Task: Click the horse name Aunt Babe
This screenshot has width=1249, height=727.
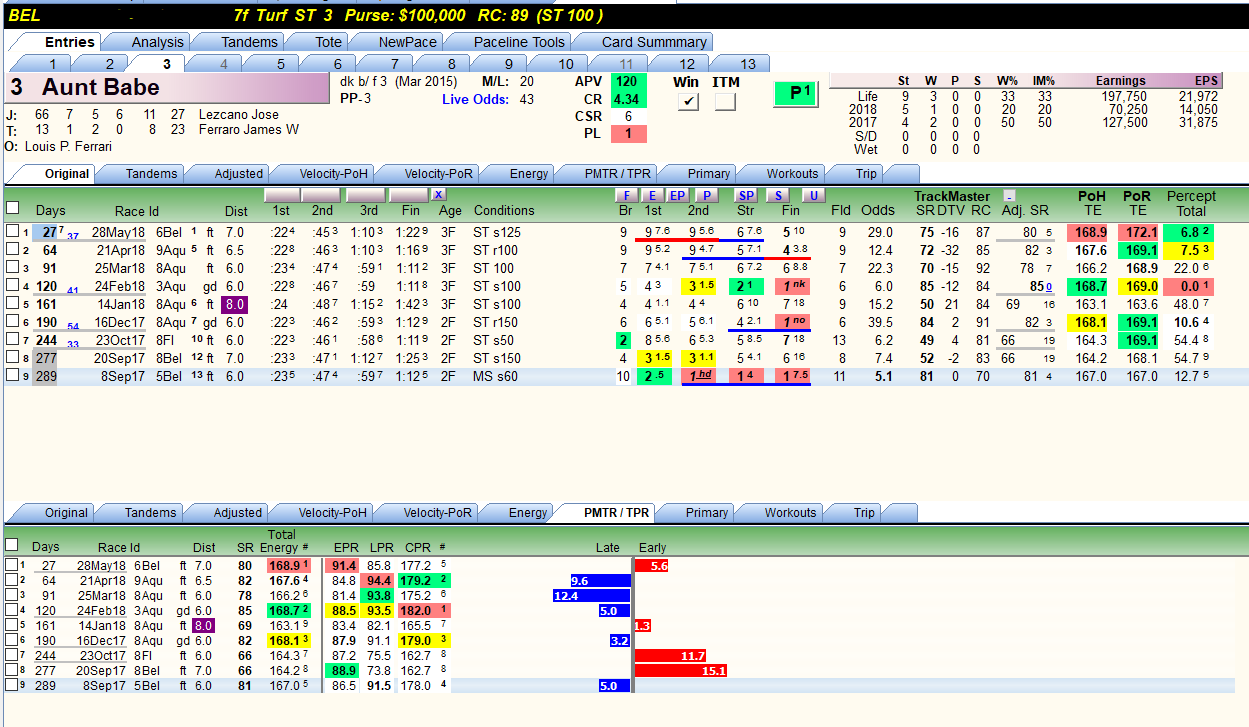Action: point(100,88)
